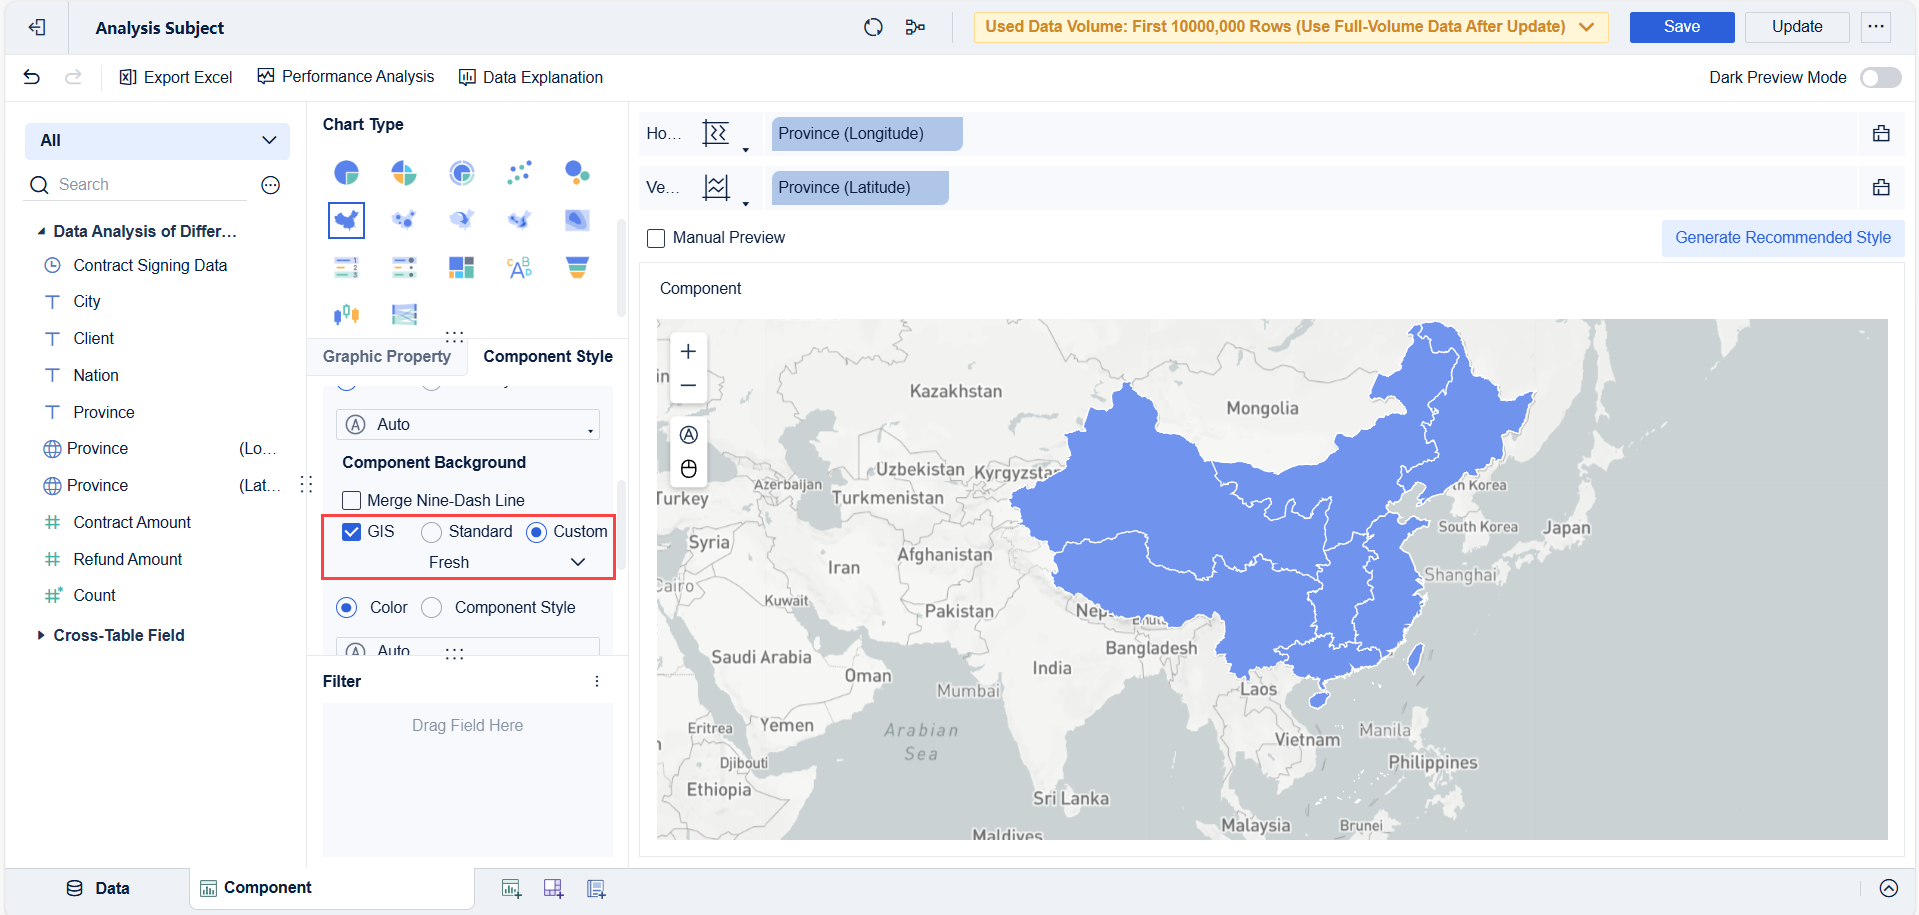Click the map zoom out minus button

coord(688,385)
